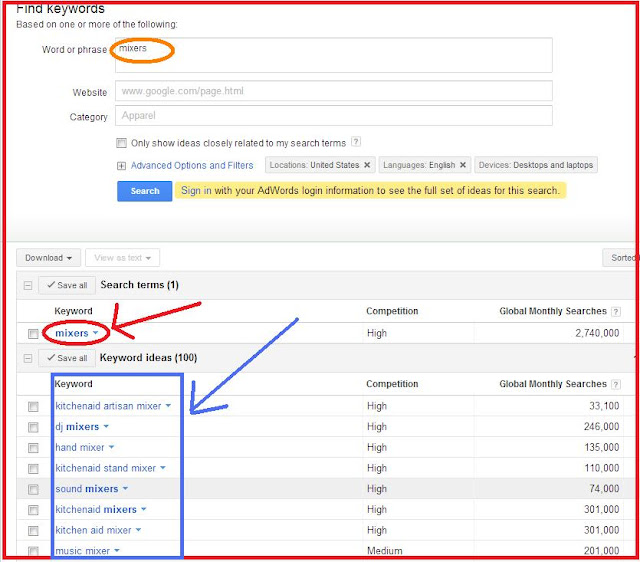The image size is (640, 562).
Task: Tick checkbox for hand mixer
Action: (x=33, y=448)
